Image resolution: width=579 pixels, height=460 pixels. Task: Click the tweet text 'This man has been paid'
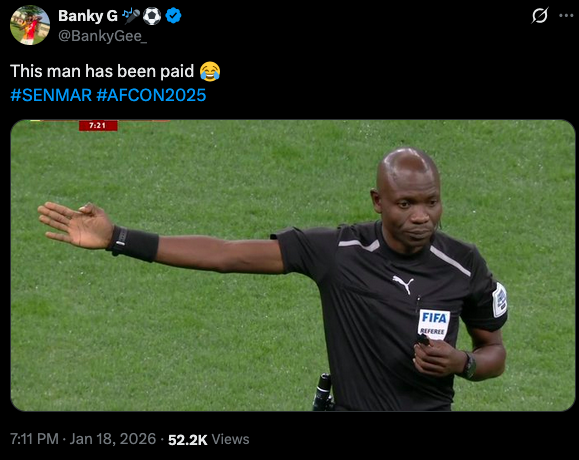(102, 71)
